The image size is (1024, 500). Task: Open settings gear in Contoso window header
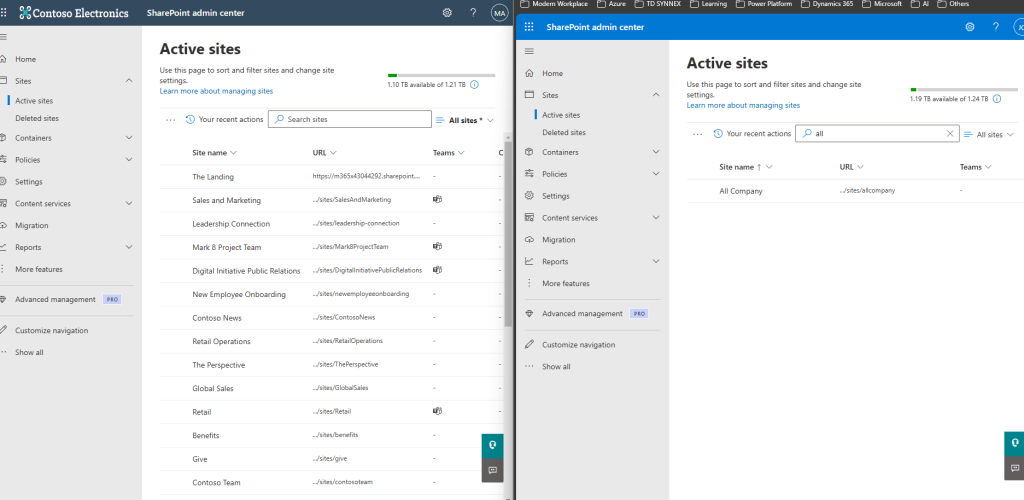click(x=447, y=12)
